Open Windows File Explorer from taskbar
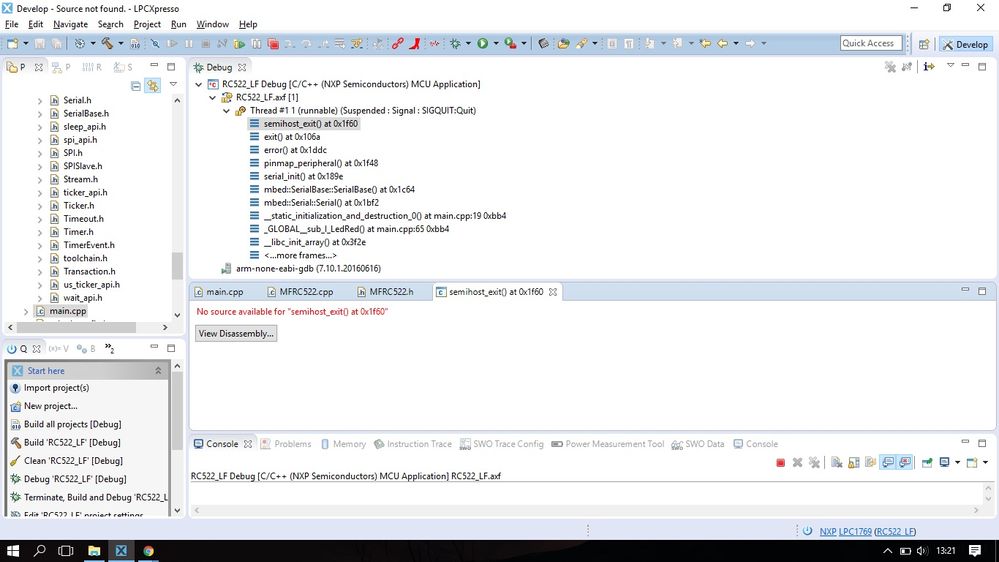This screenshot has width=999, height=562. pos(94,551)
